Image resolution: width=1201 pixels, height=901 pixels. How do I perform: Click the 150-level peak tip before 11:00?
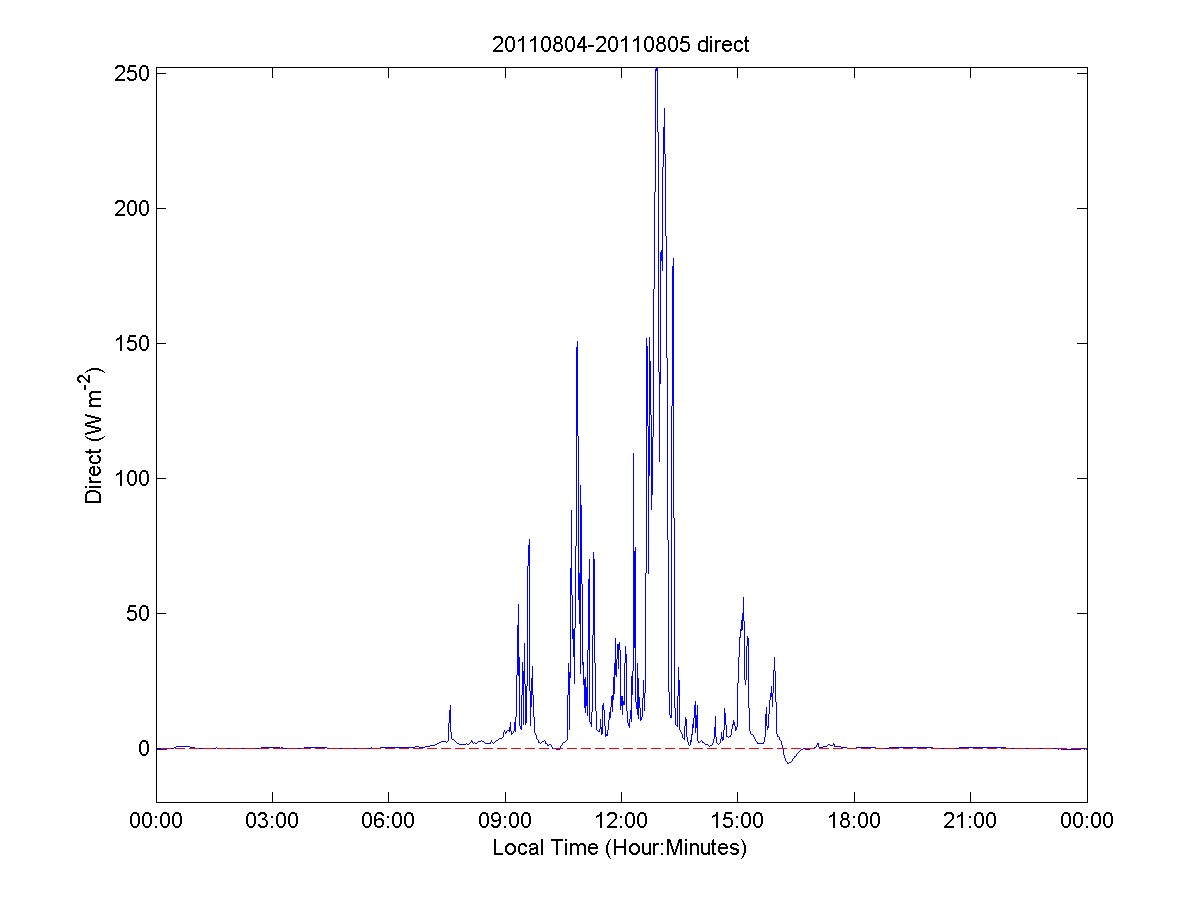click(577, 343)
